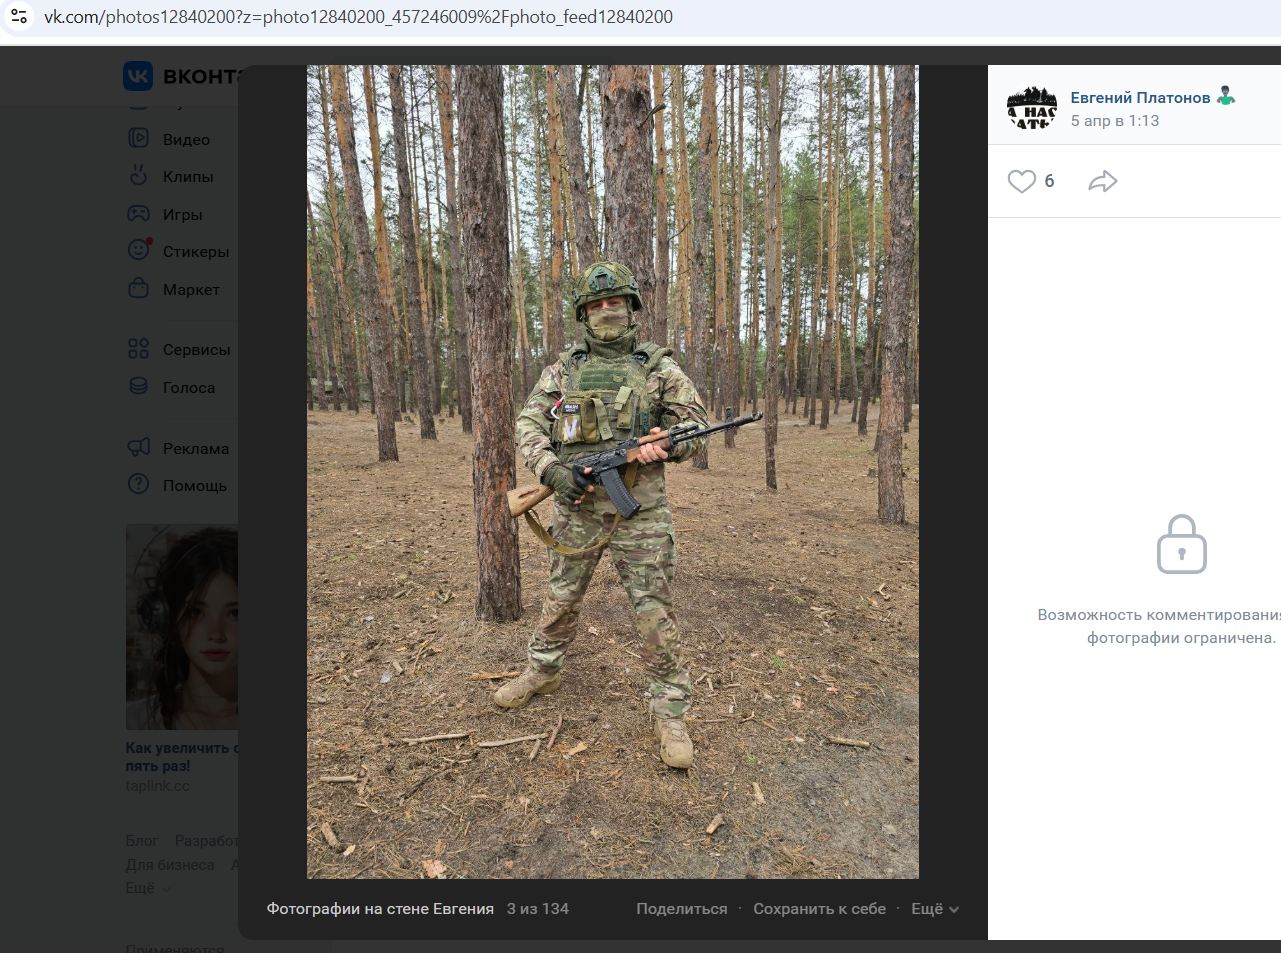Select the Игры gamepad icon
This screenshot has width=1281, height=953.
(138, 214)
